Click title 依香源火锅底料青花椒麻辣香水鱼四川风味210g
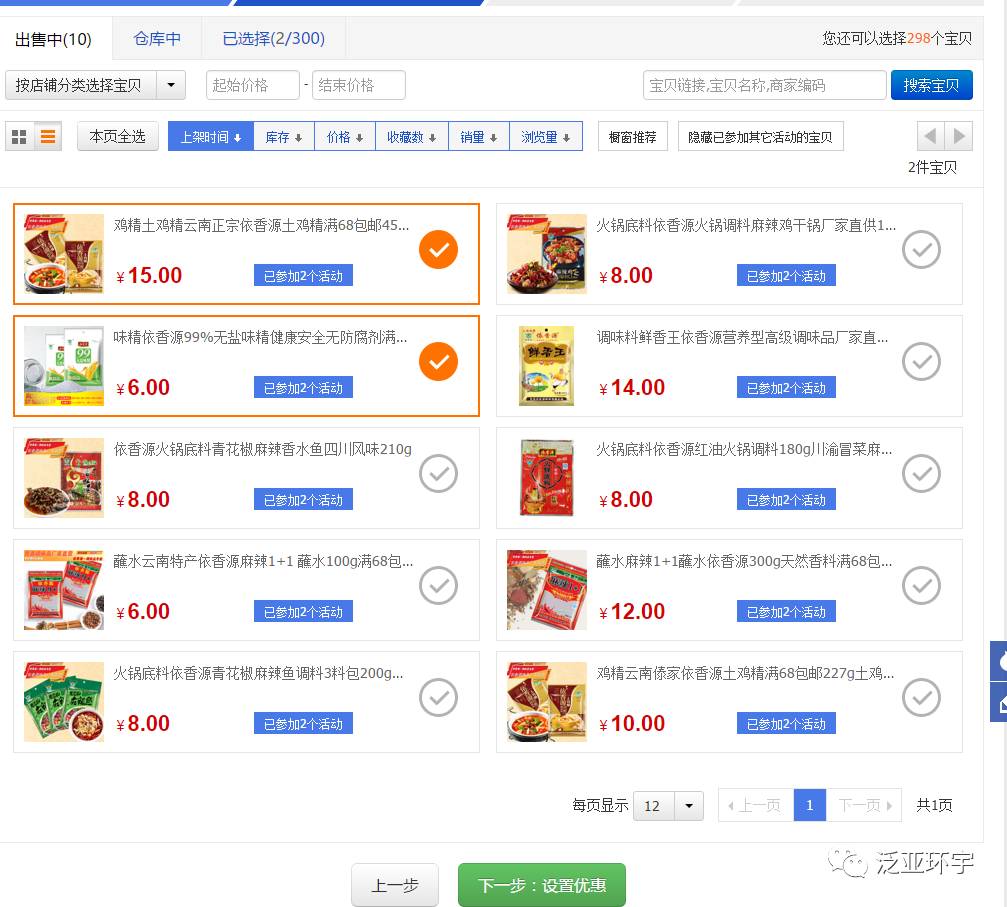Image resolution: width=1007 pixels, height=907 pixels. 263,449
